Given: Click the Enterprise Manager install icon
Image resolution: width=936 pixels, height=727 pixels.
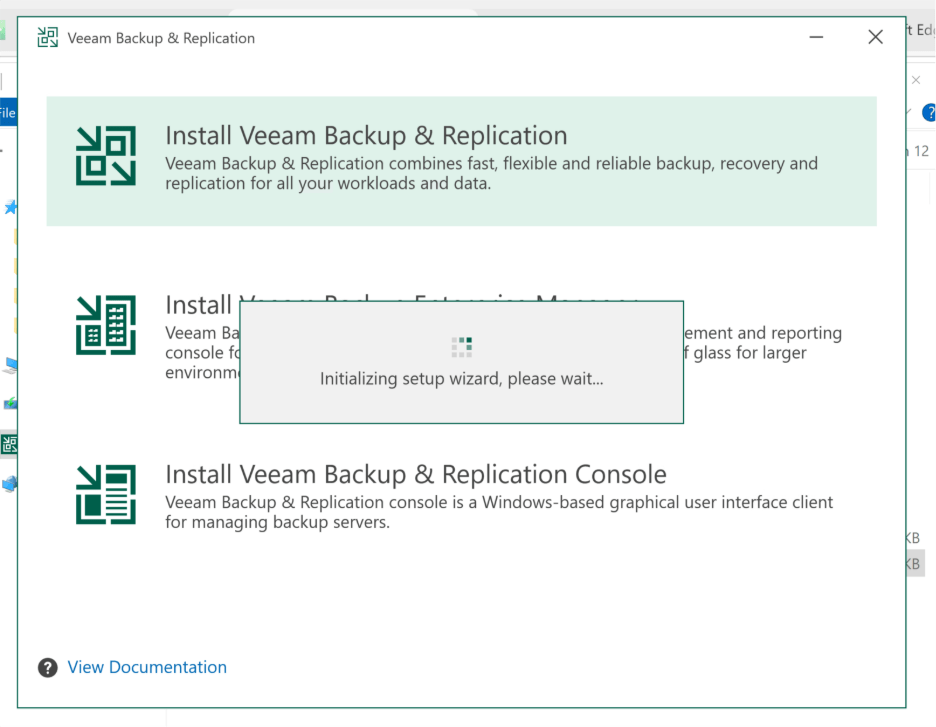Looking at the screenshot, I should (x=106, y=325).
